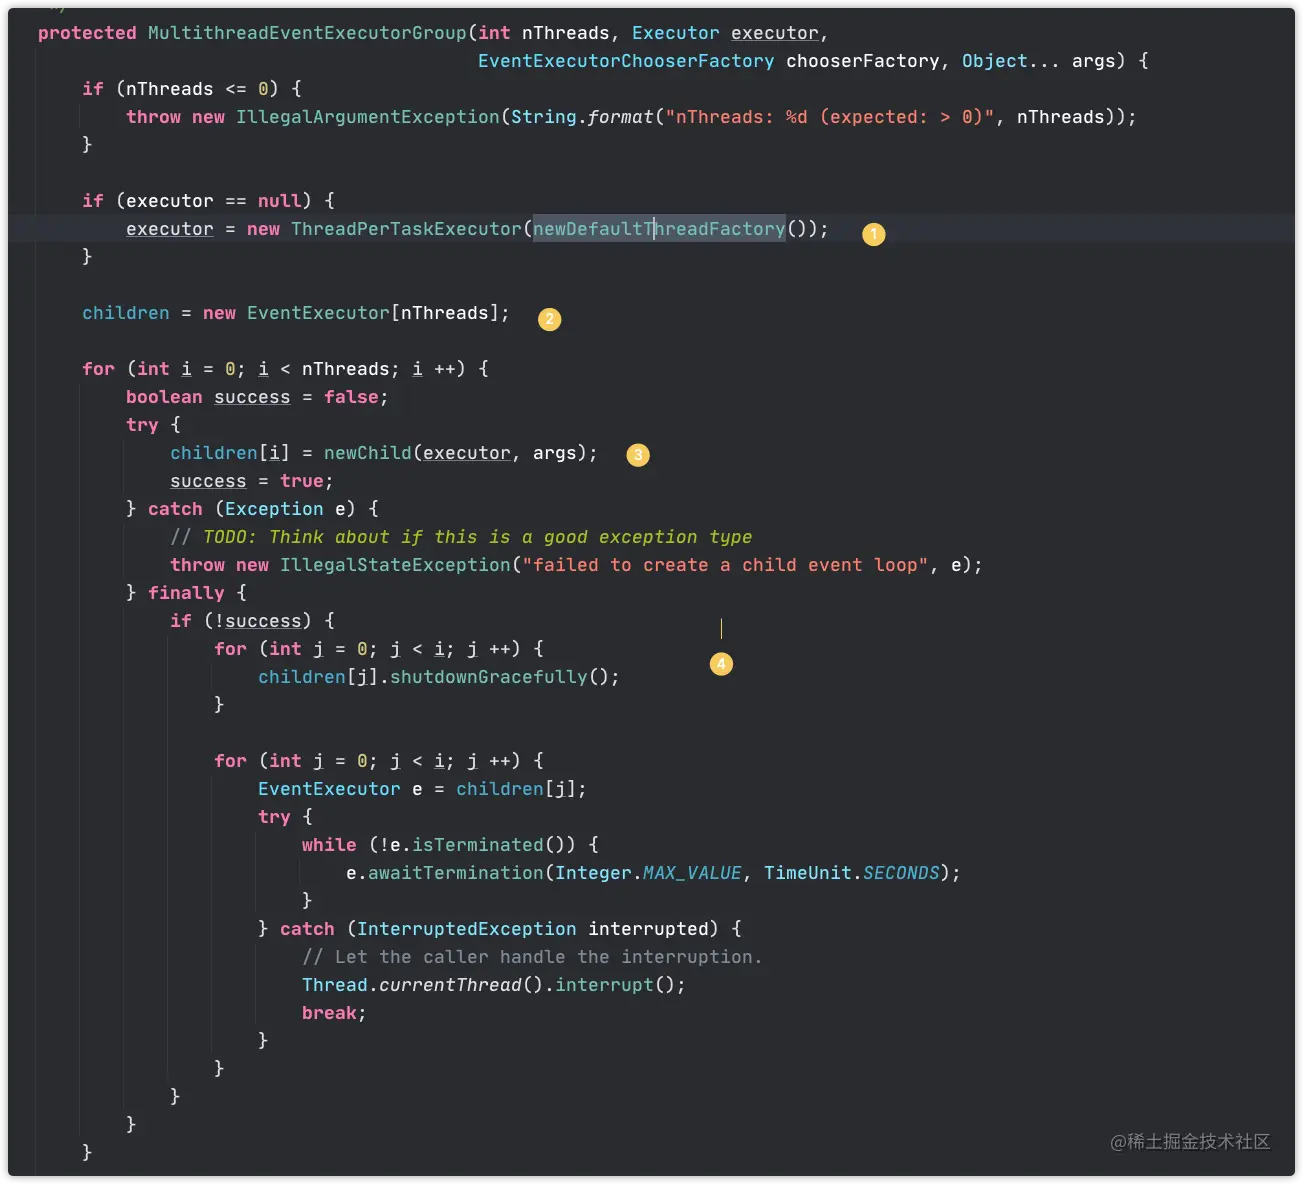Click the highlighted newDefaultThreadFactory call
The height and width of the screenshot is (1184, 1303).
coord(659,229)
